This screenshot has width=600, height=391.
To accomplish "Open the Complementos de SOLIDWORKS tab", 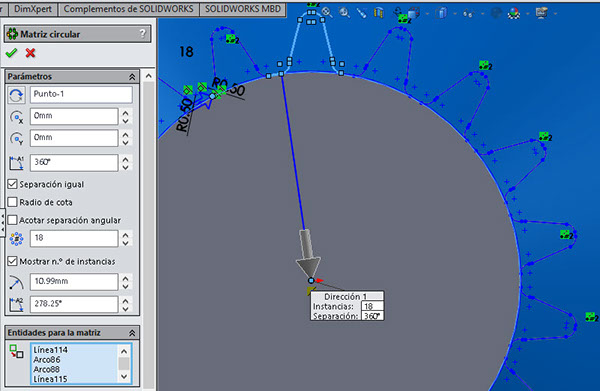I will point(128,9).
